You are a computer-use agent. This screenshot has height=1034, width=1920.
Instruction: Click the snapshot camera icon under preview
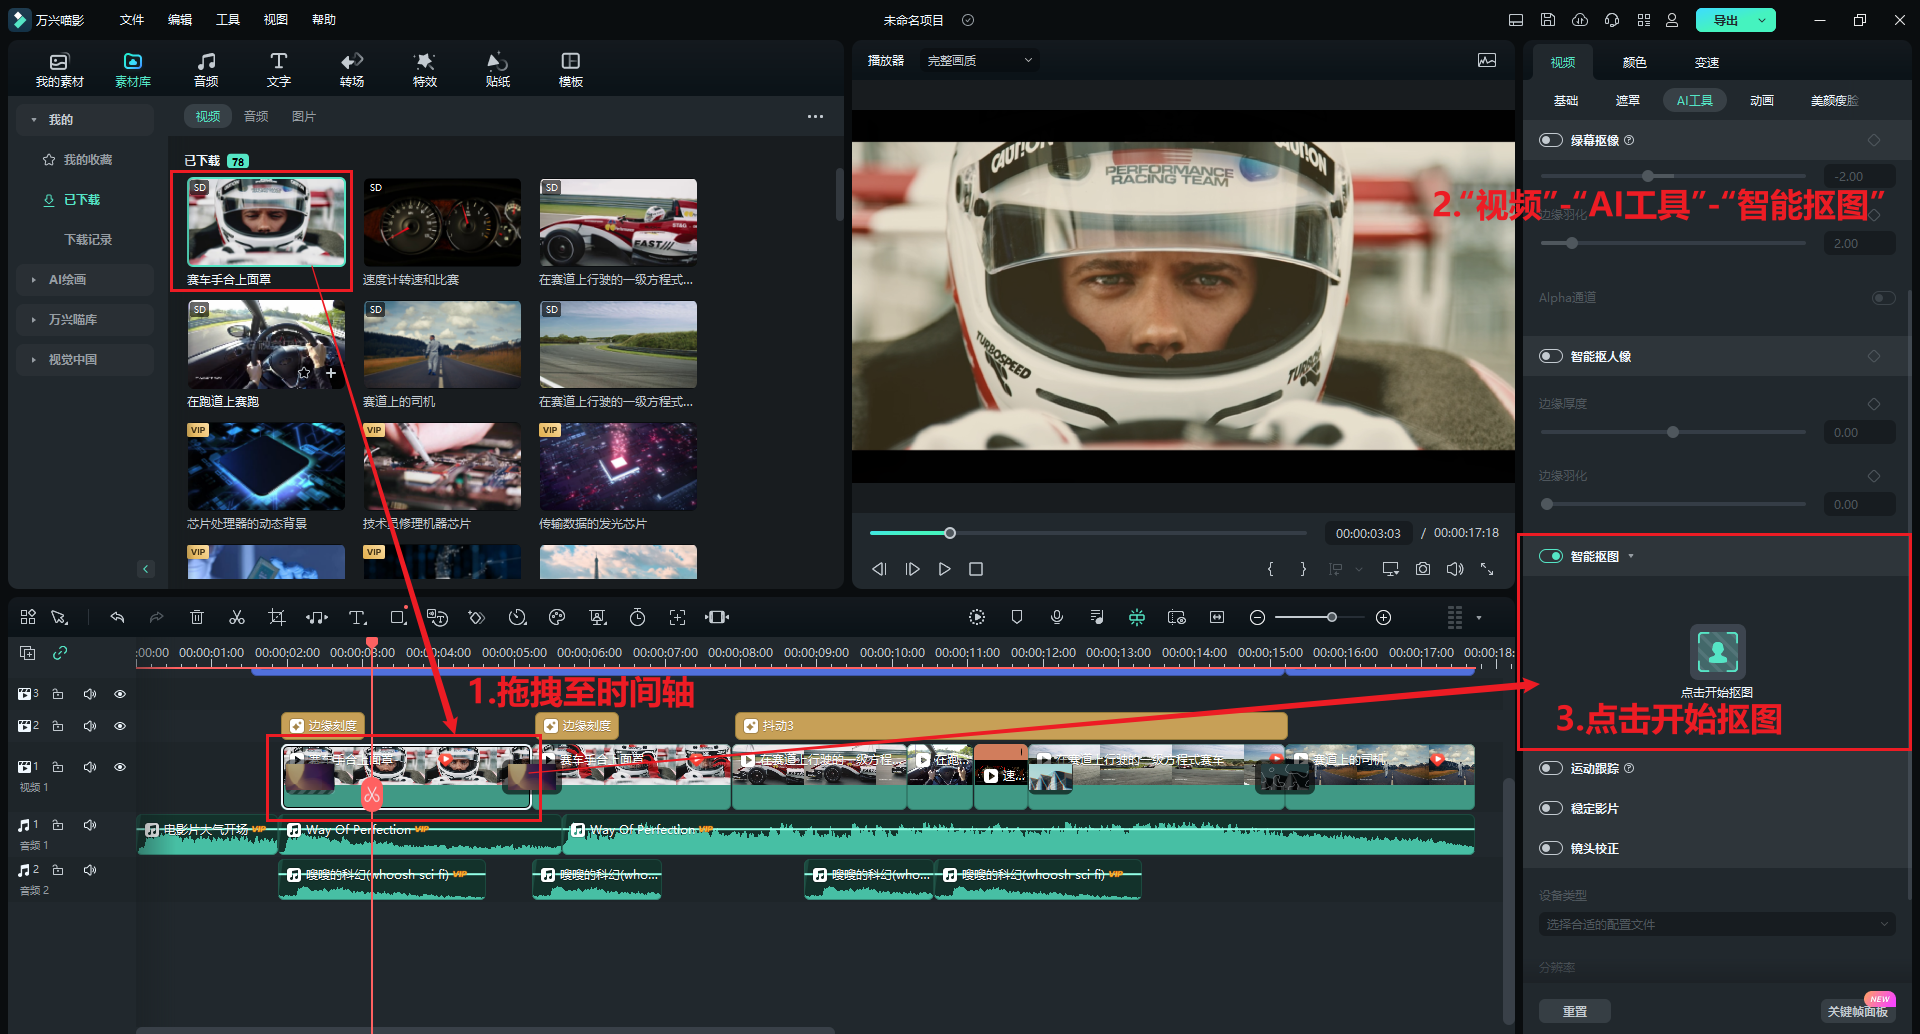point(1422,569)
